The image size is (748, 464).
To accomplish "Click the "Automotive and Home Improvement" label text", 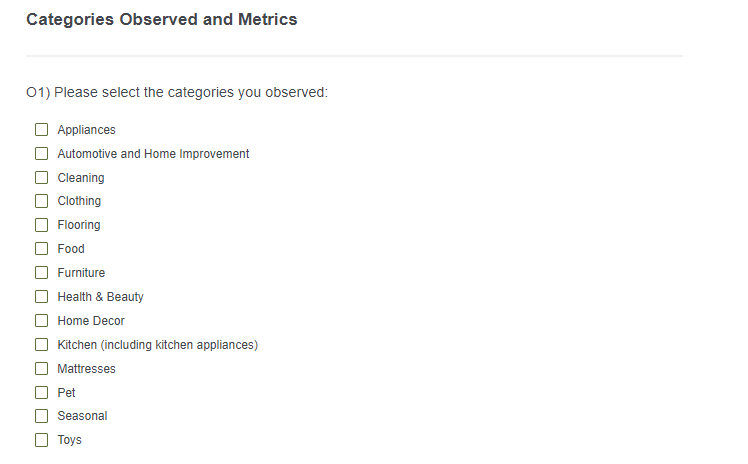I will click(x=153, y=154).
